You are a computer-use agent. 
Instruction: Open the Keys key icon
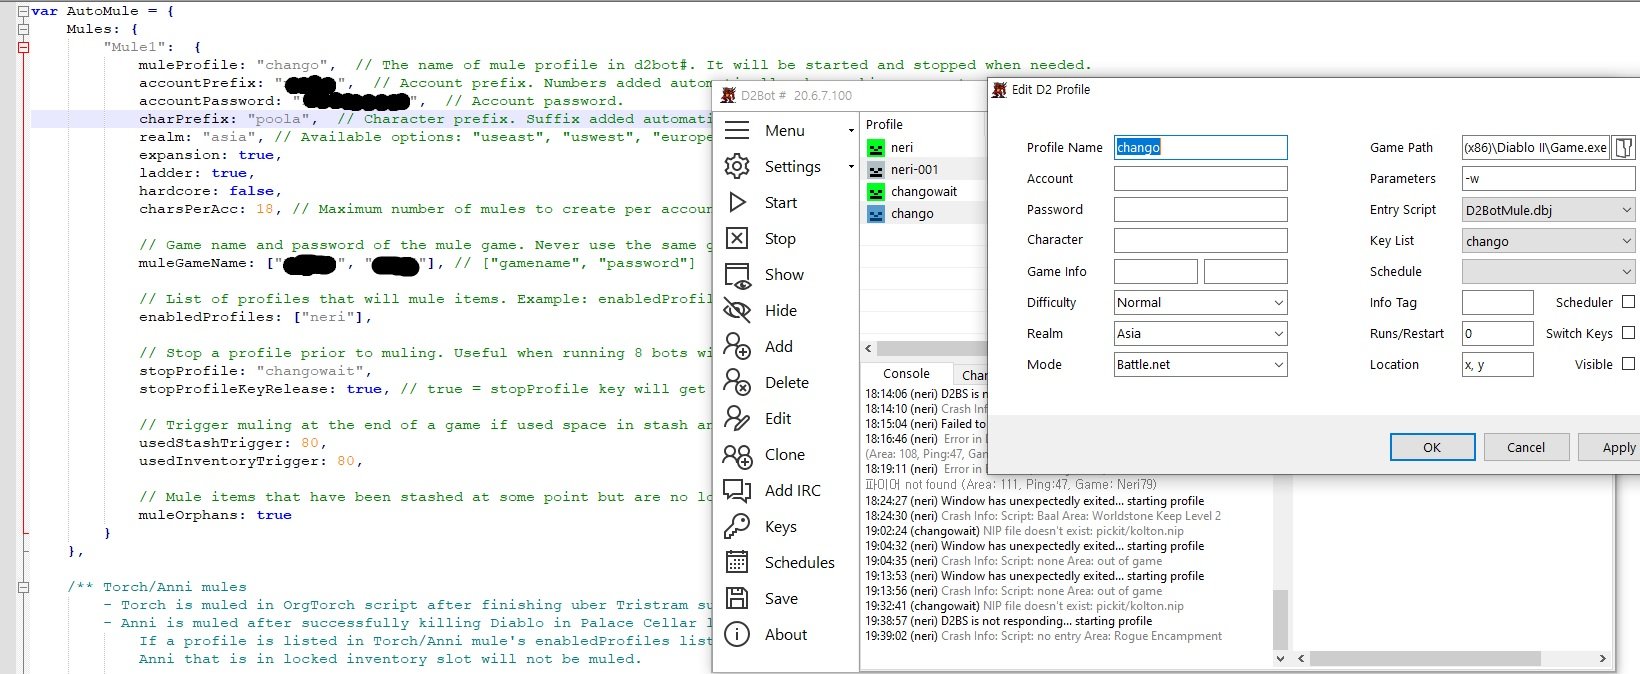click(737, 527)
